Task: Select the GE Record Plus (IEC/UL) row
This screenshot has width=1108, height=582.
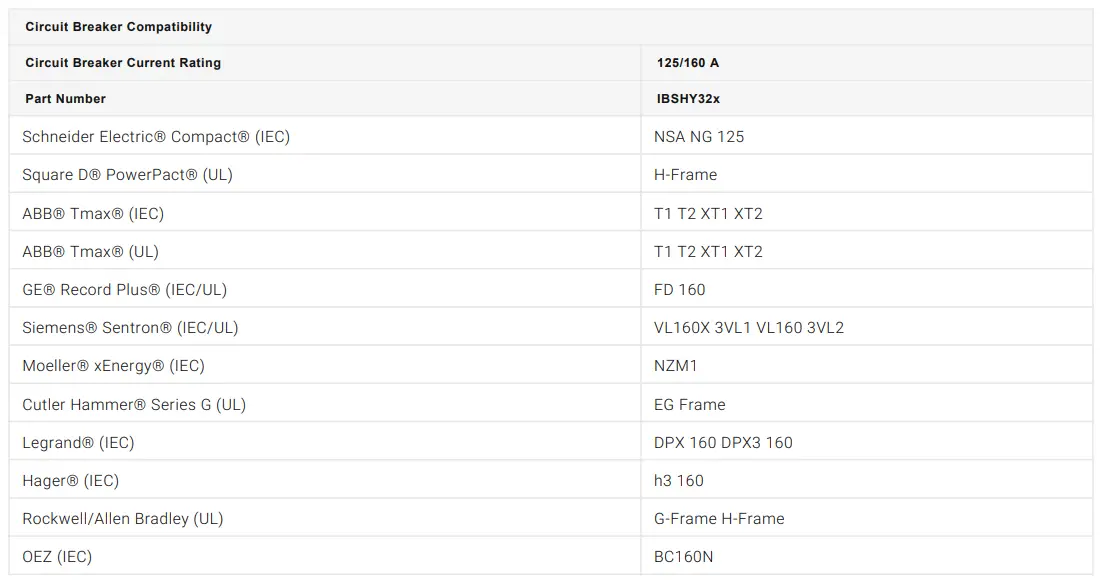Action: 124,290
